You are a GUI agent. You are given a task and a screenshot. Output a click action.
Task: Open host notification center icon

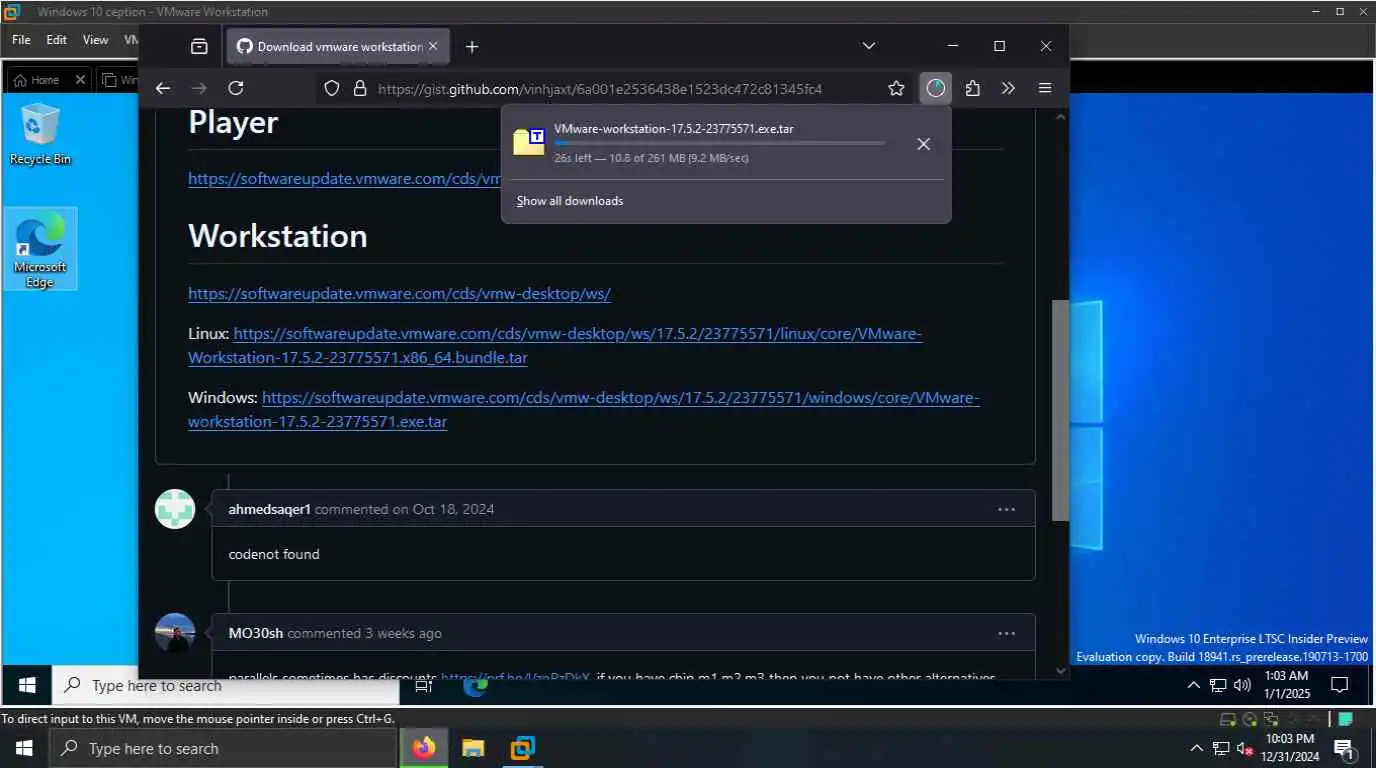tap(1345, 748)
